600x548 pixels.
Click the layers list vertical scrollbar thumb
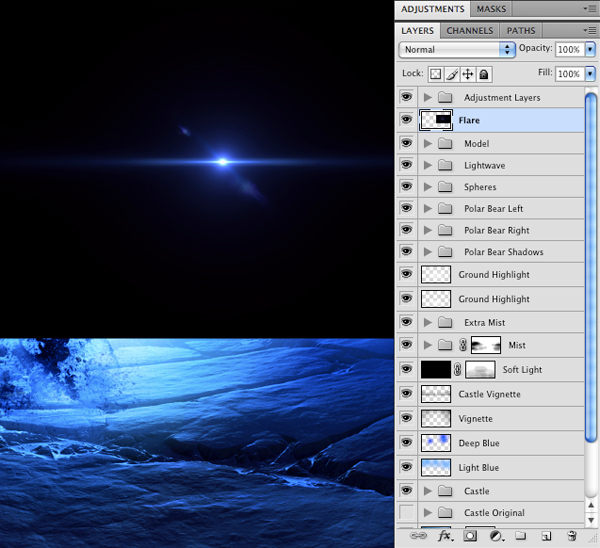(x=591, y=267)
